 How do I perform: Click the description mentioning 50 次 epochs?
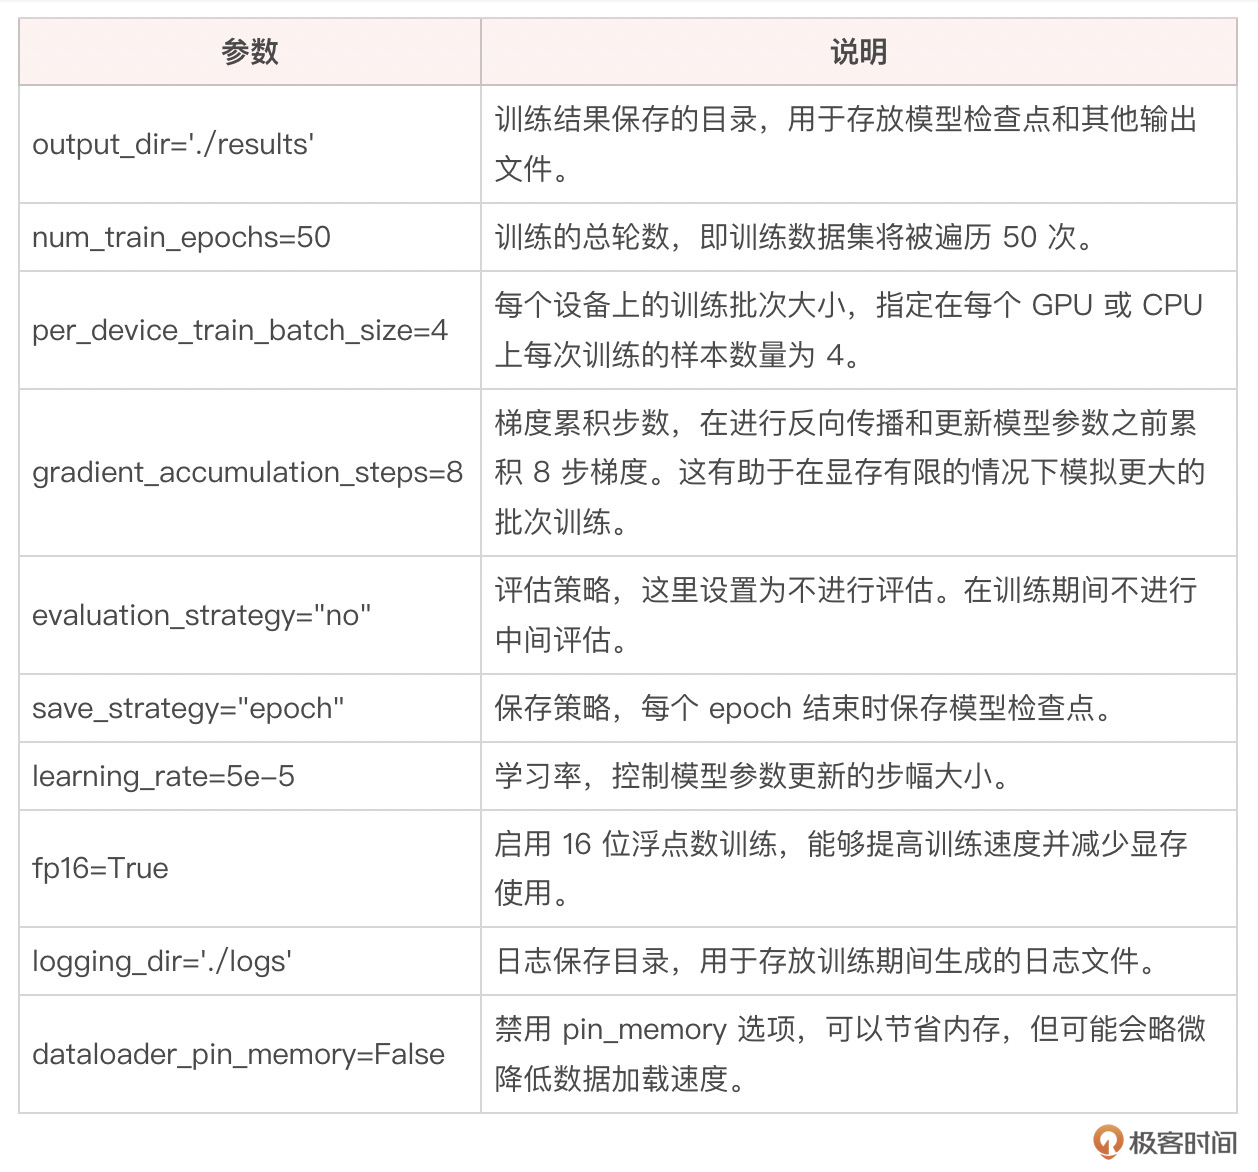pyautogui.click(x=796, y=238)
